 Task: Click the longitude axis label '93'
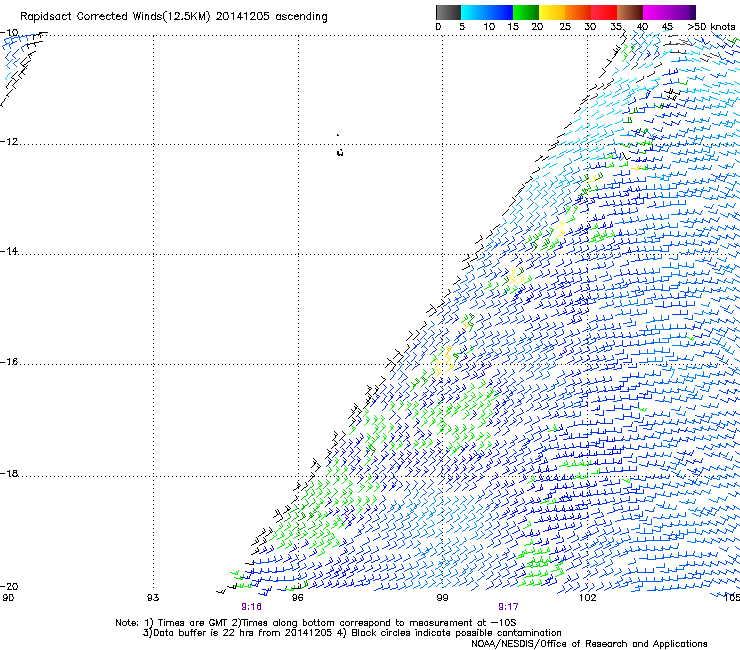pyautogui.click(x=153, y=598)
